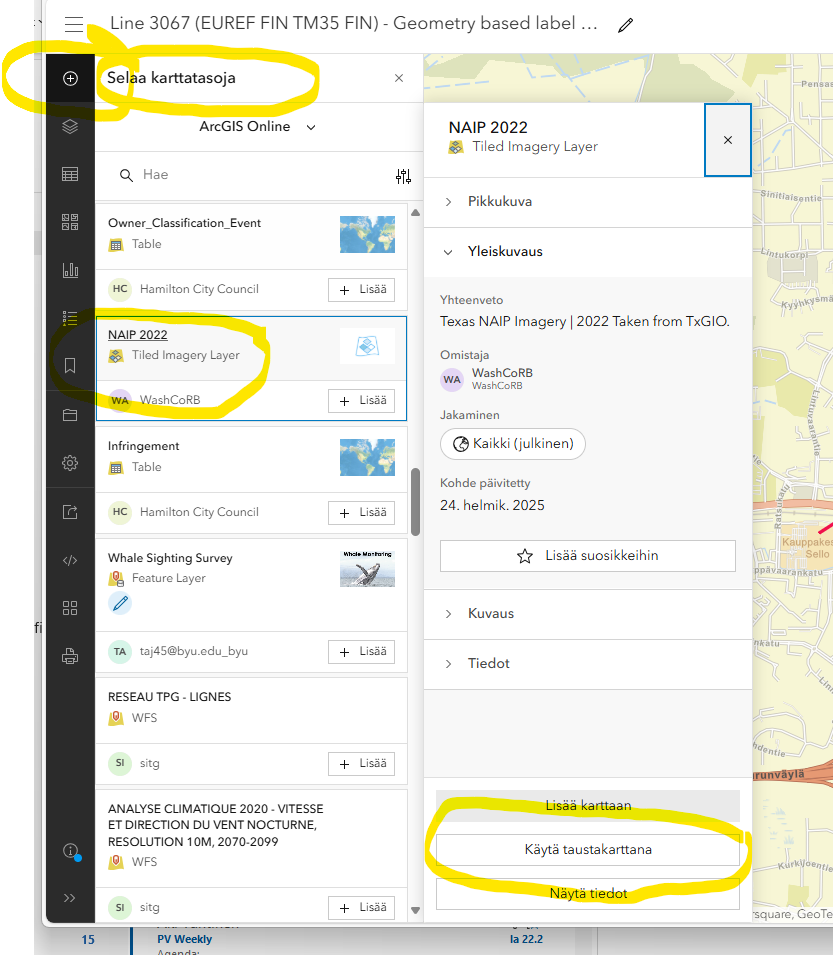Open the Print icon in the sidebar
Image resolution: width=833 pixels, height=955 pixels.
coord(69,656)
